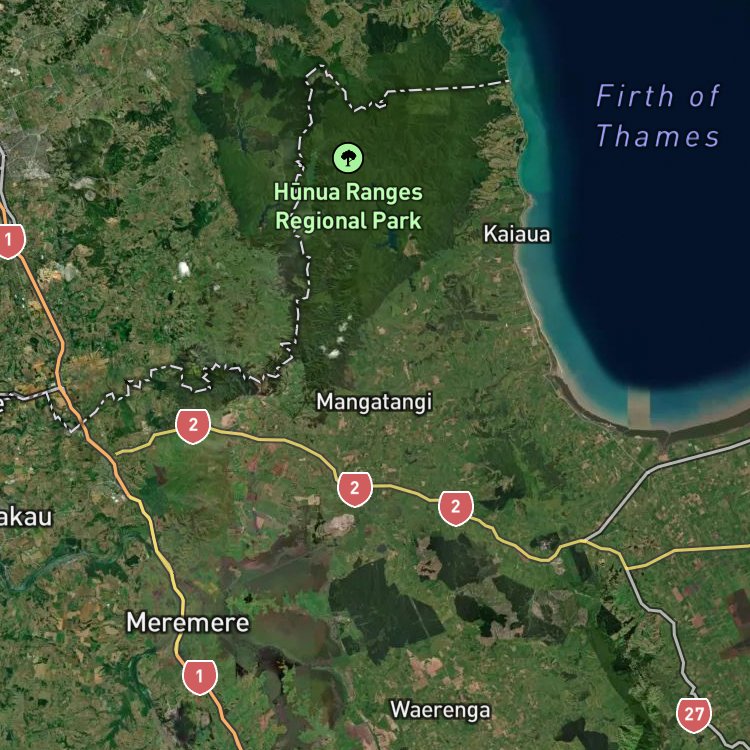This screenshot has width=750, height=750.
Task: Click the white dashed boundary line north of the park
Action: coord(445,88)
